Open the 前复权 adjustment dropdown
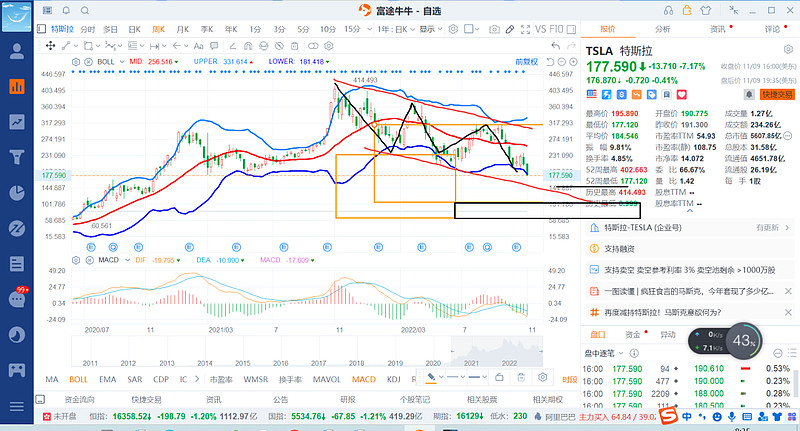The width and height of the screenshot is (800, 431). pos(527,62)
